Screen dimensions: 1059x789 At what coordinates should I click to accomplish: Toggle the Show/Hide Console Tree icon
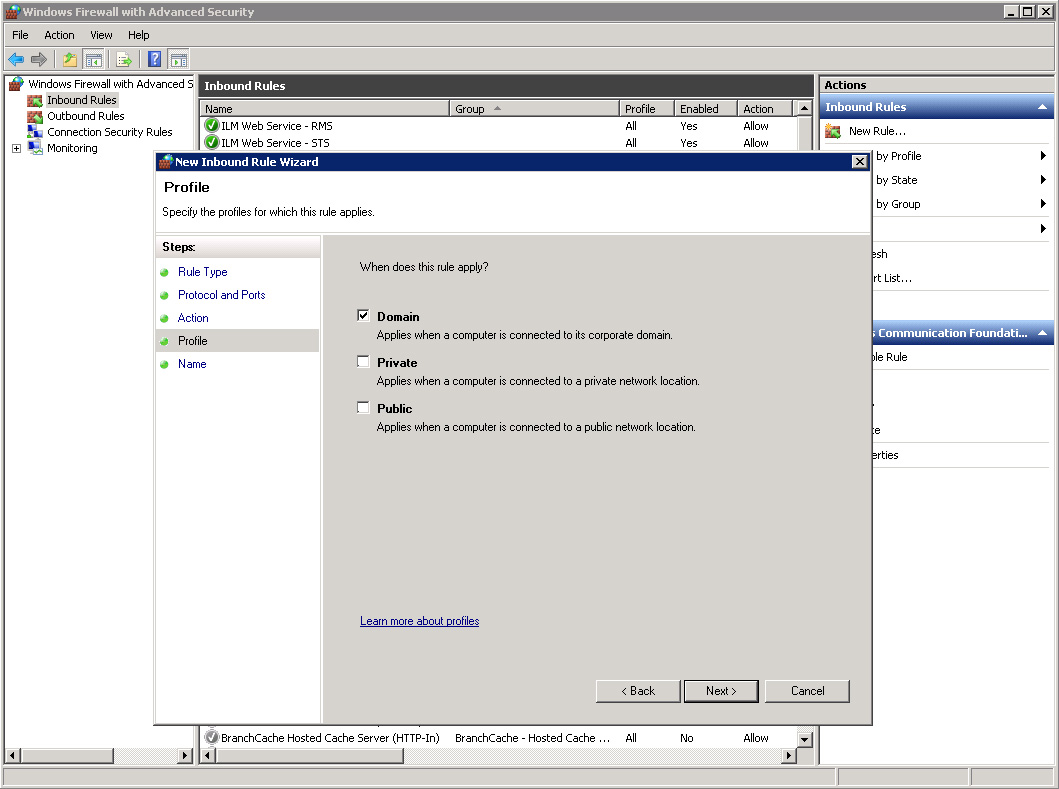(x=93, y=59)
